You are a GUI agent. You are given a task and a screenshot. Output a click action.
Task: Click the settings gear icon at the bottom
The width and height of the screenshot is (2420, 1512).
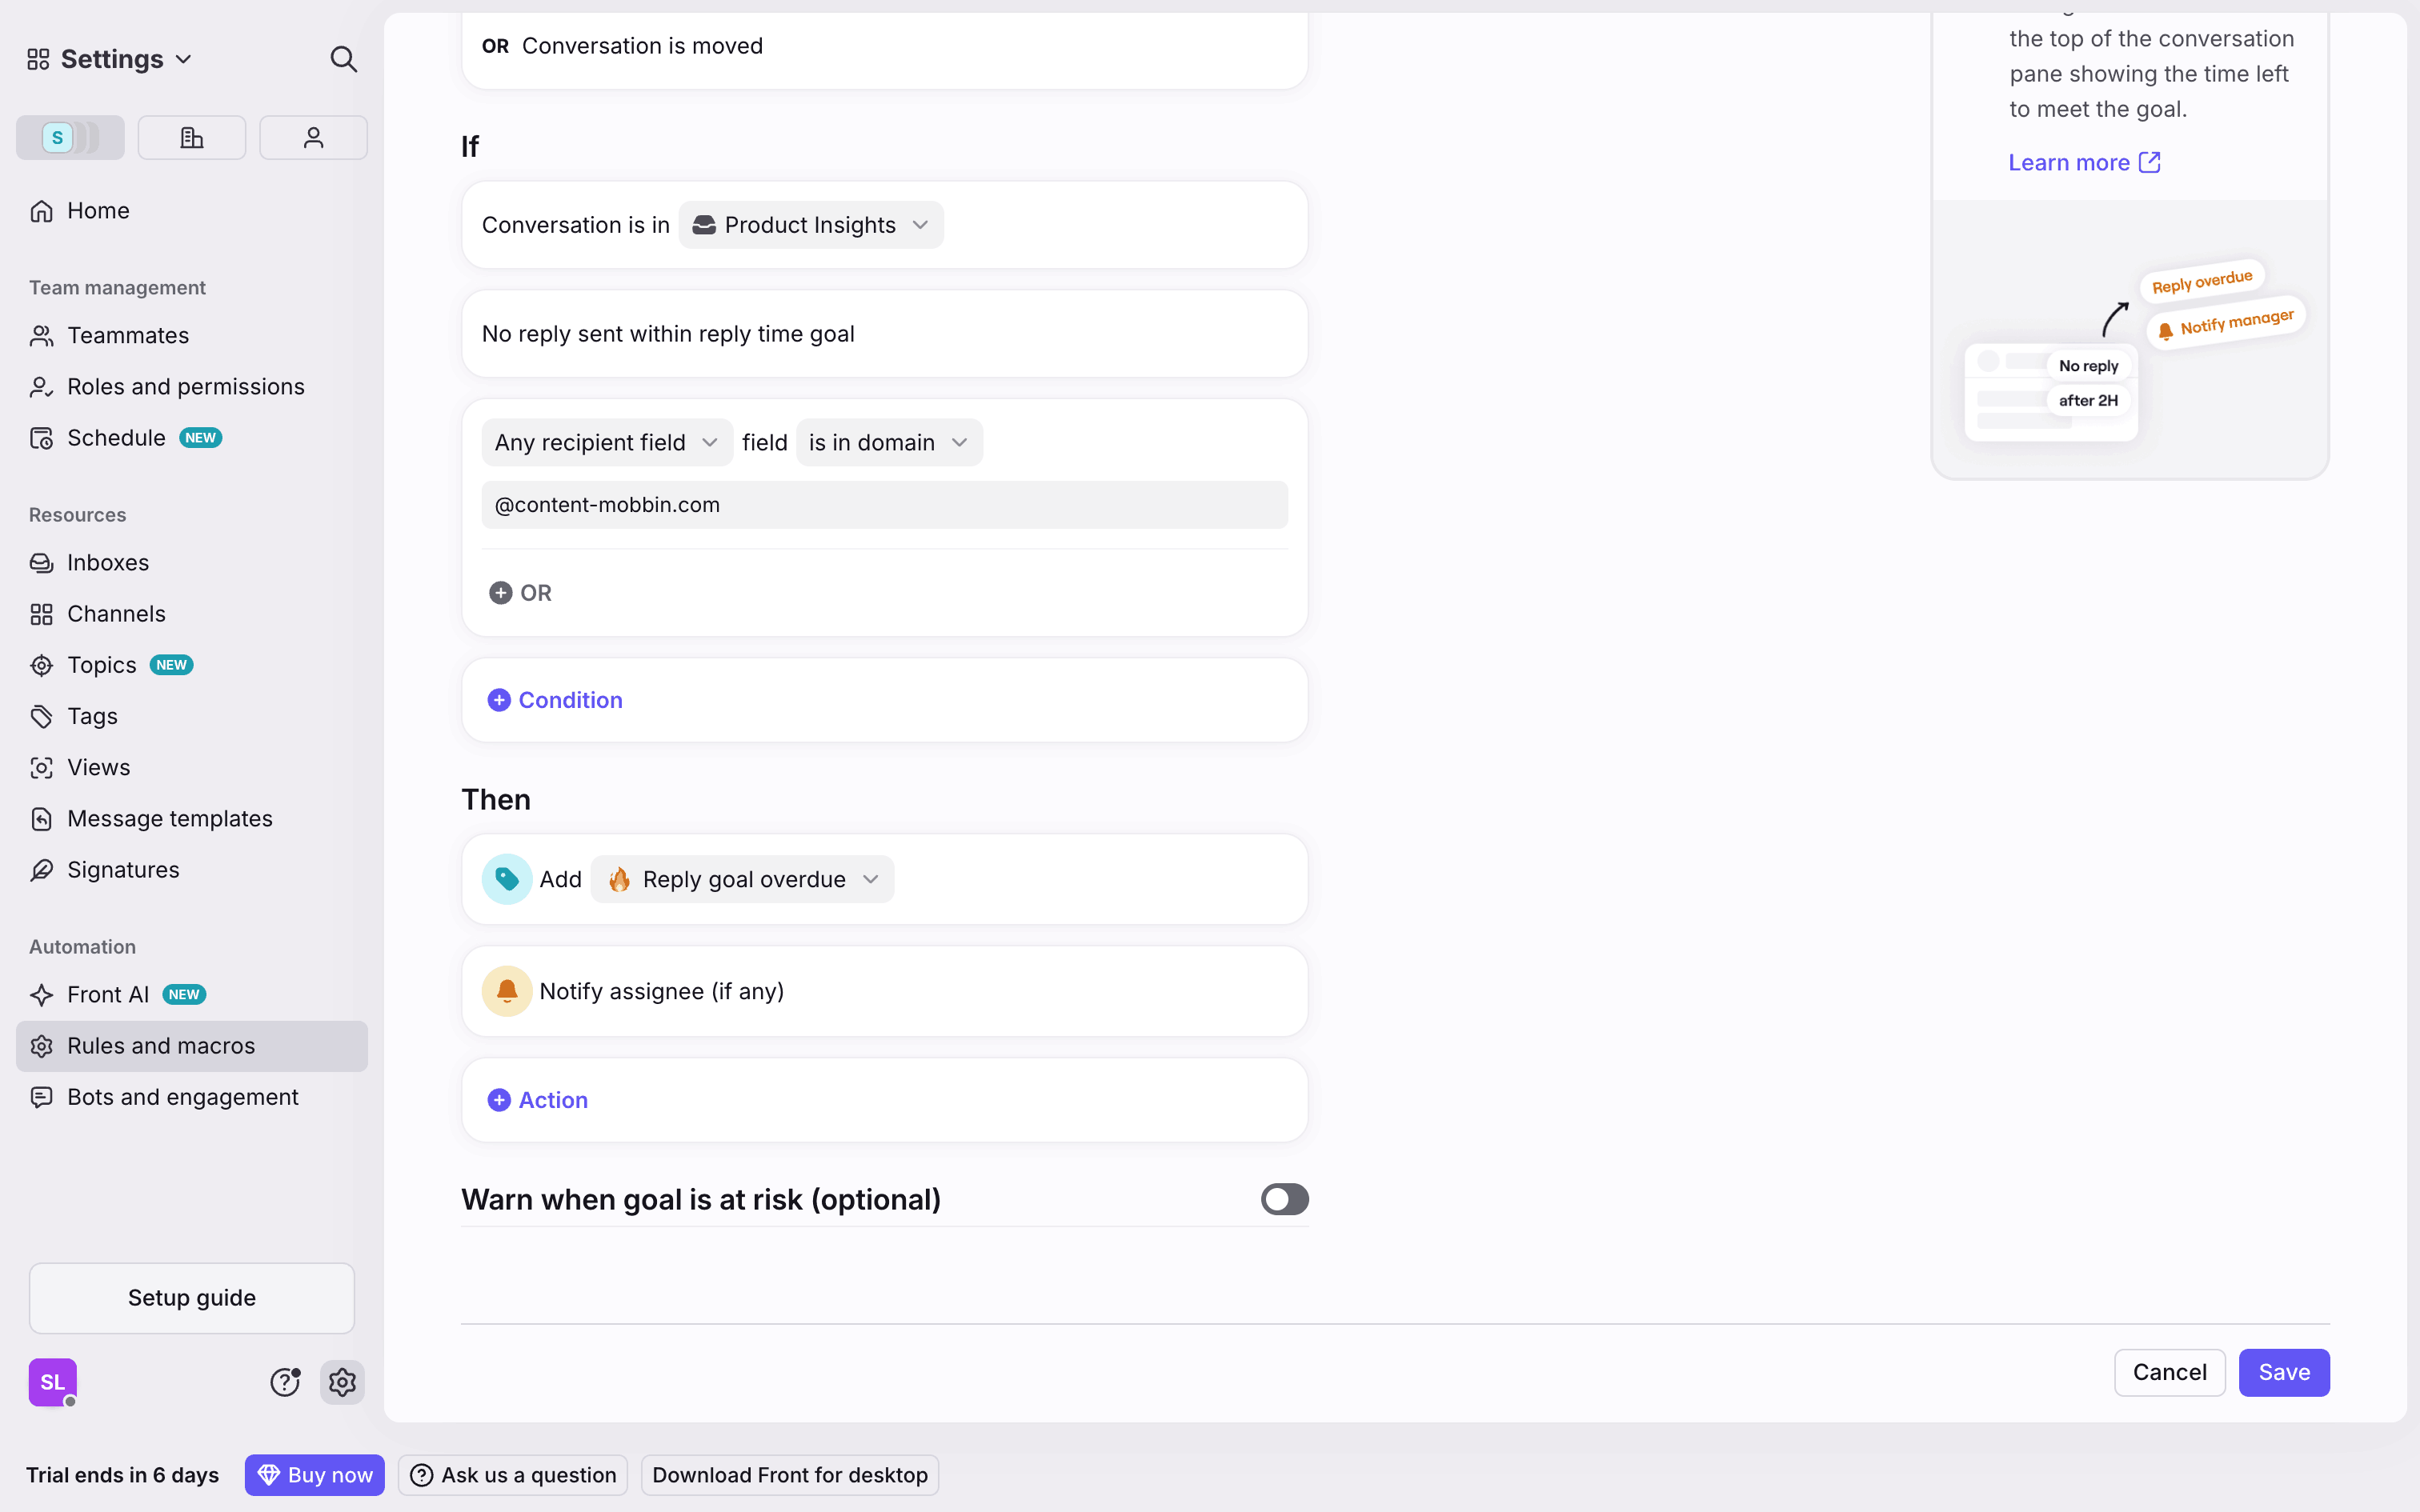(342, 1381)
